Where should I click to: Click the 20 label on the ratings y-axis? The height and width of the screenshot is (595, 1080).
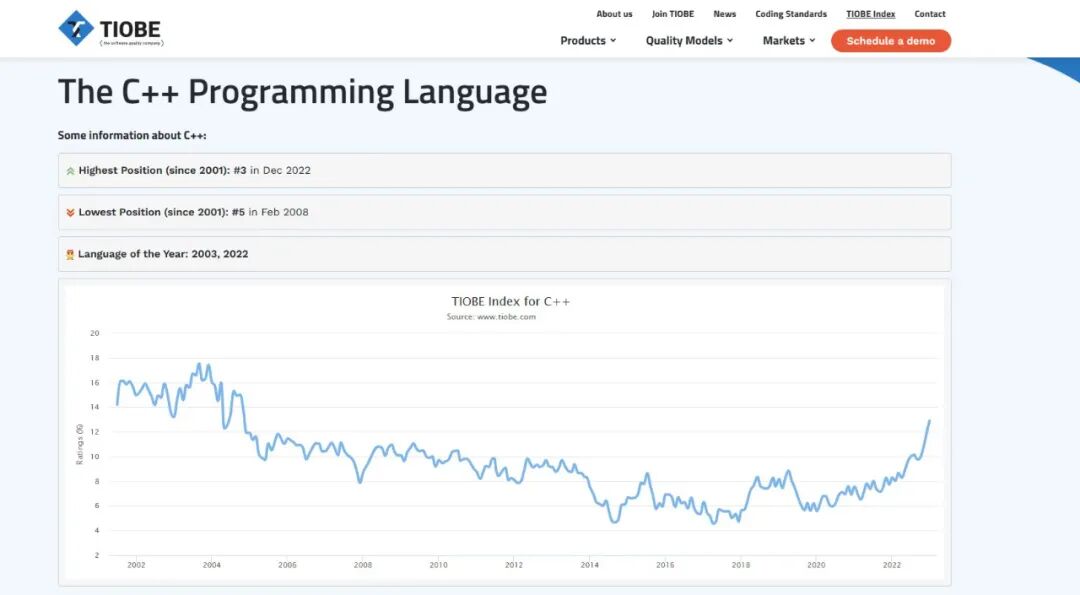click(x=94, y=333)
